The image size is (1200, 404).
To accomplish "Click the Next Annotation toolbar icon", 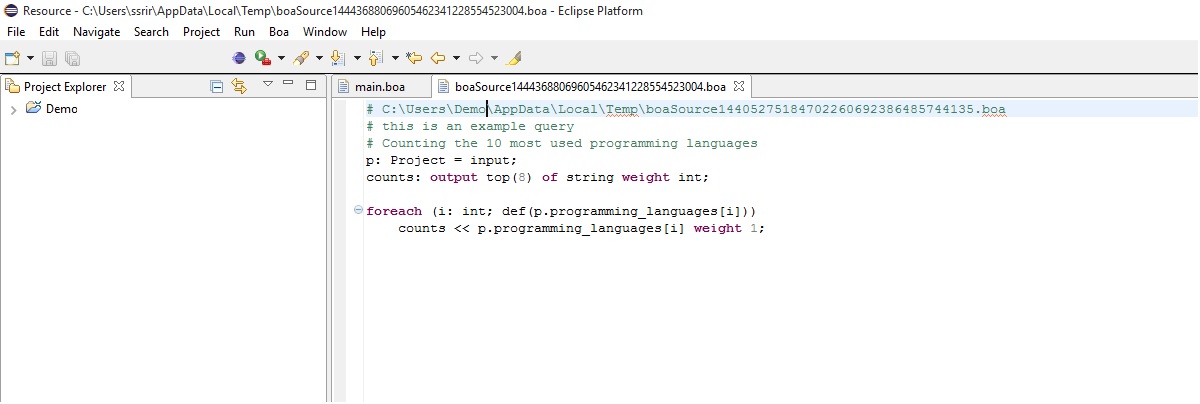I will [x=338, y=59].
